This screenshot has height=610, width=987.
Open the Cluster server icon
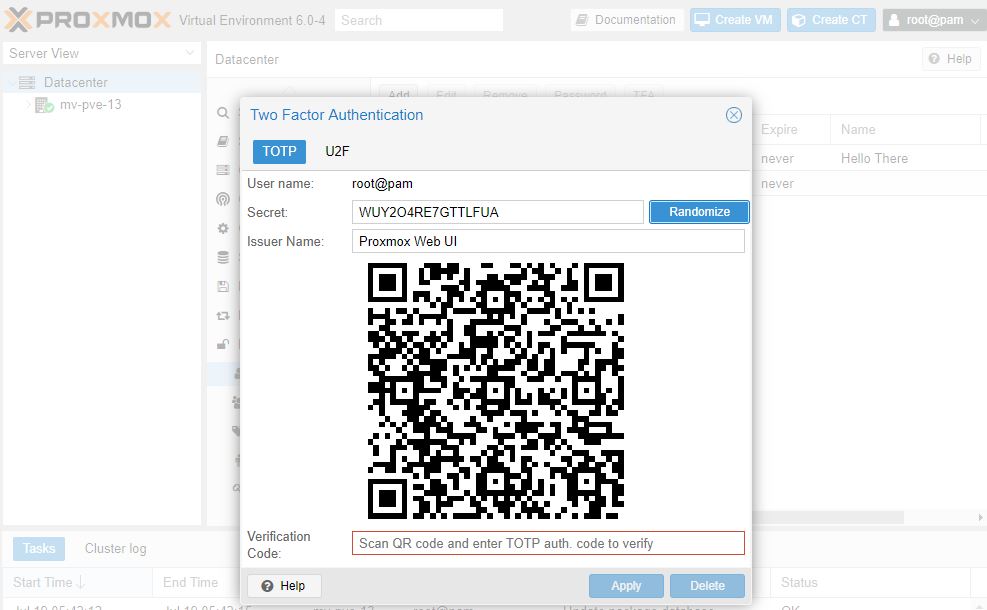[223, 170]
